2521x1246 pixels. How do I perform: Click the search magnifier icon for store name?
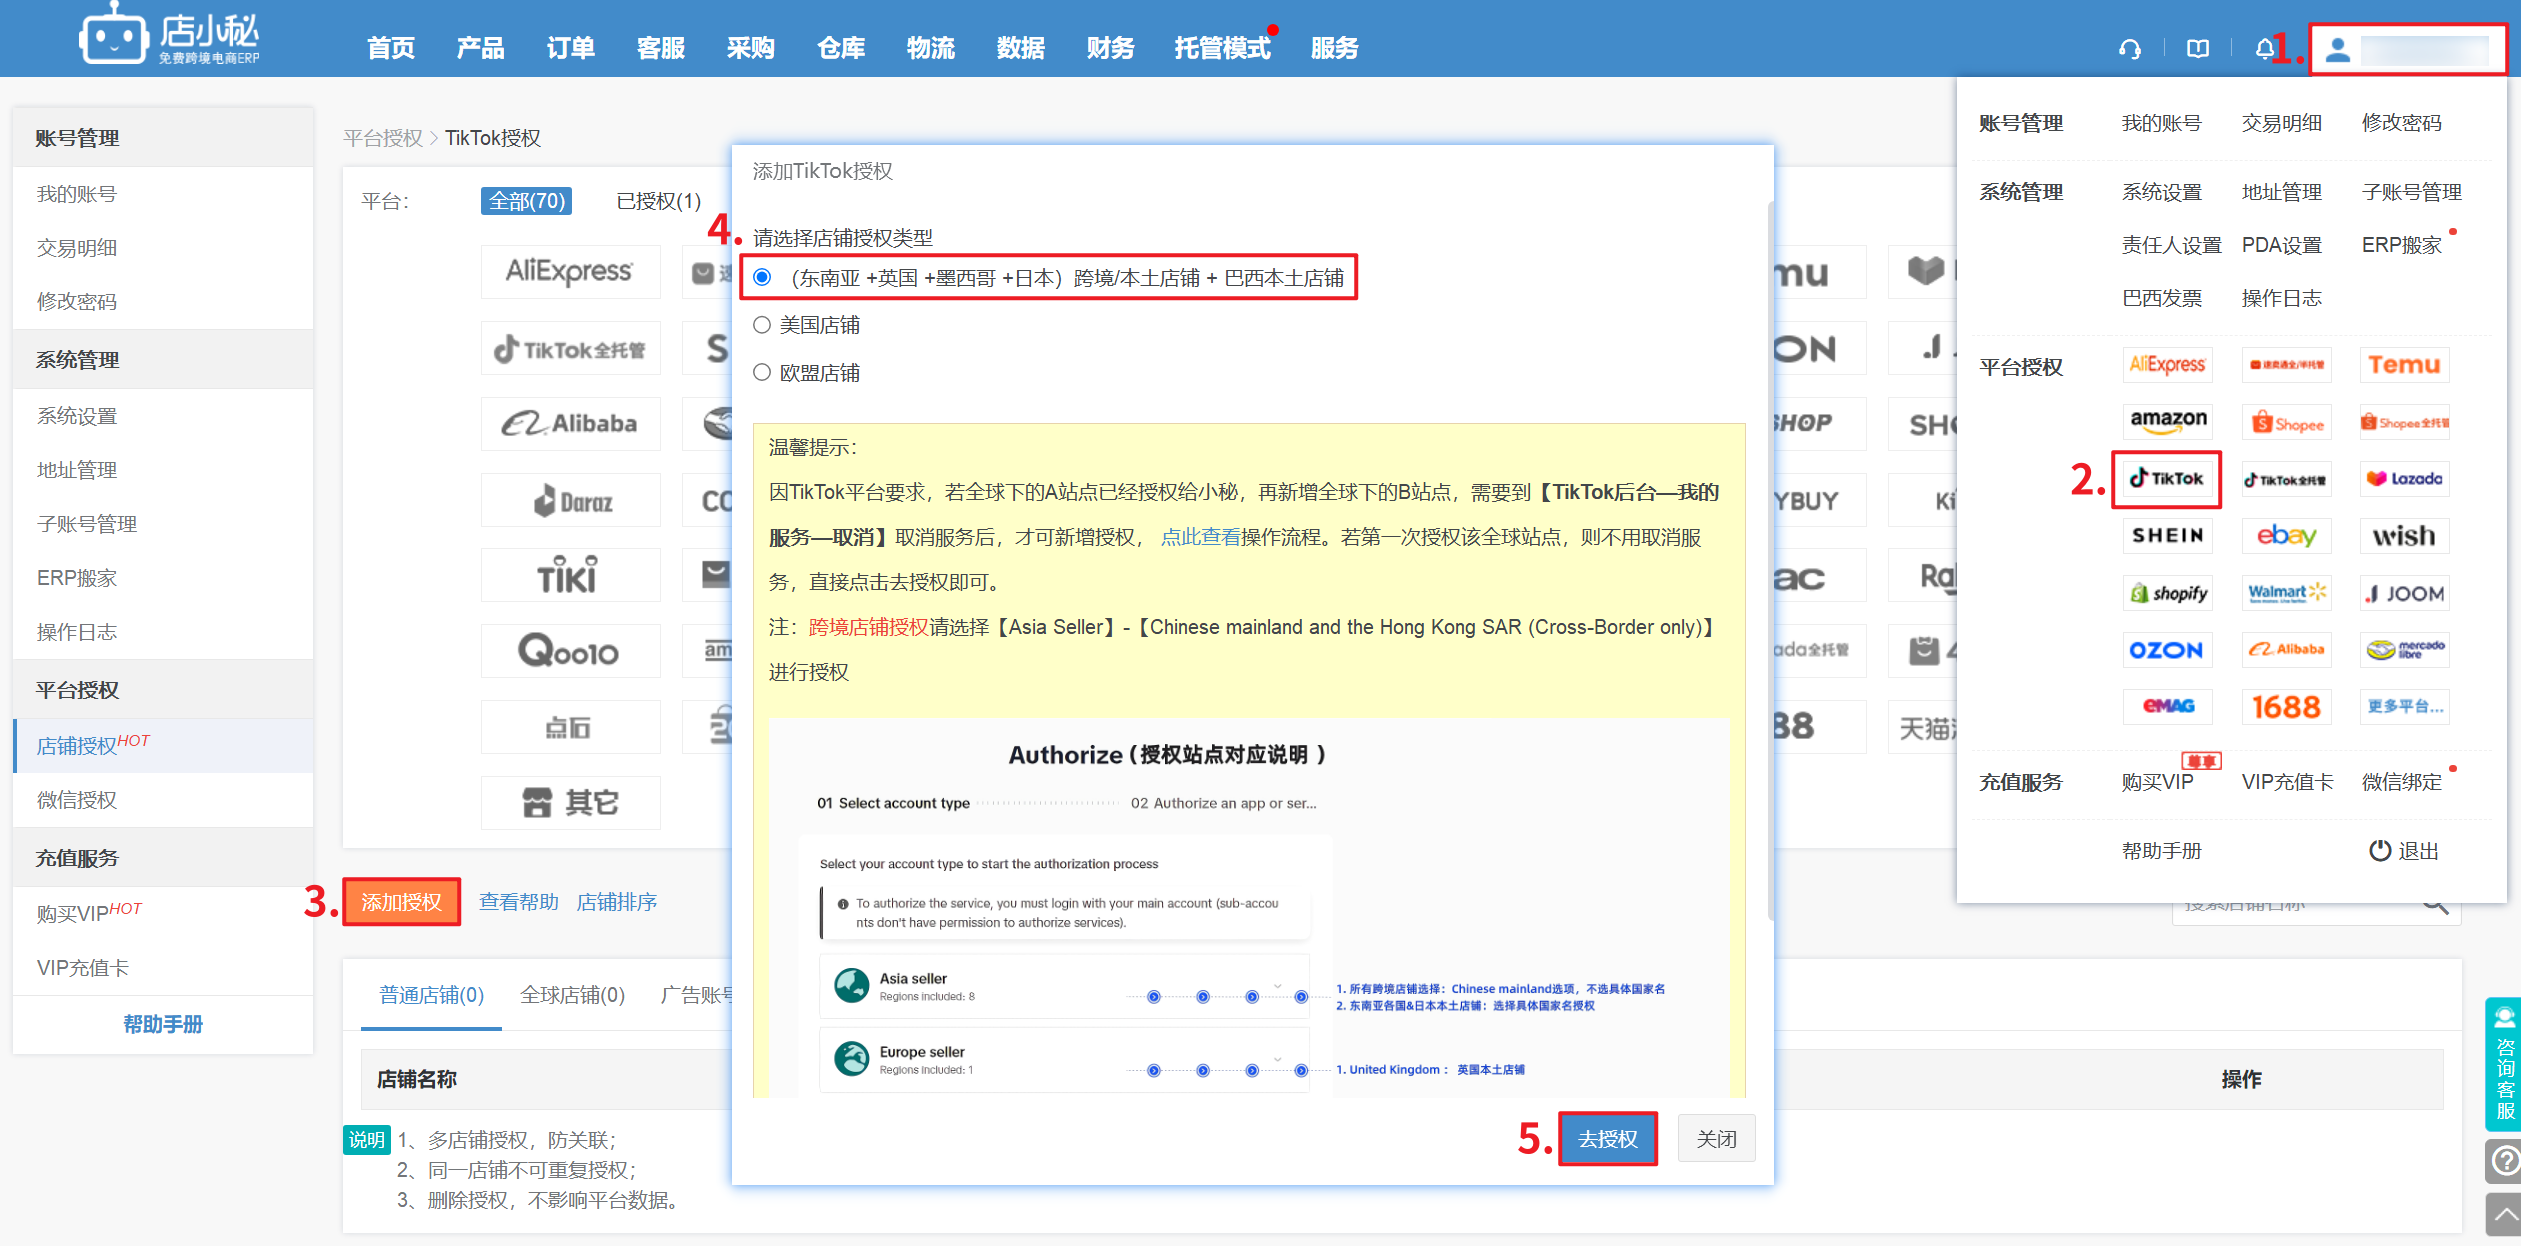2435,905
